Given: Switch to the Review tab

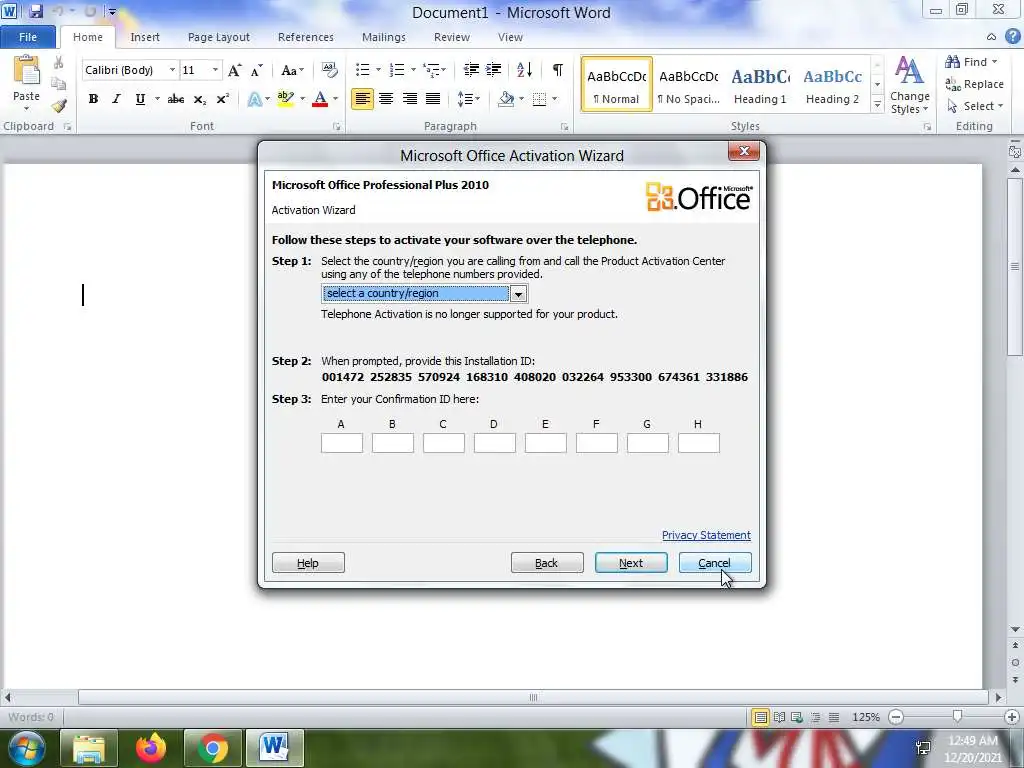Looking at the screenshot, I should pos(452,37).
